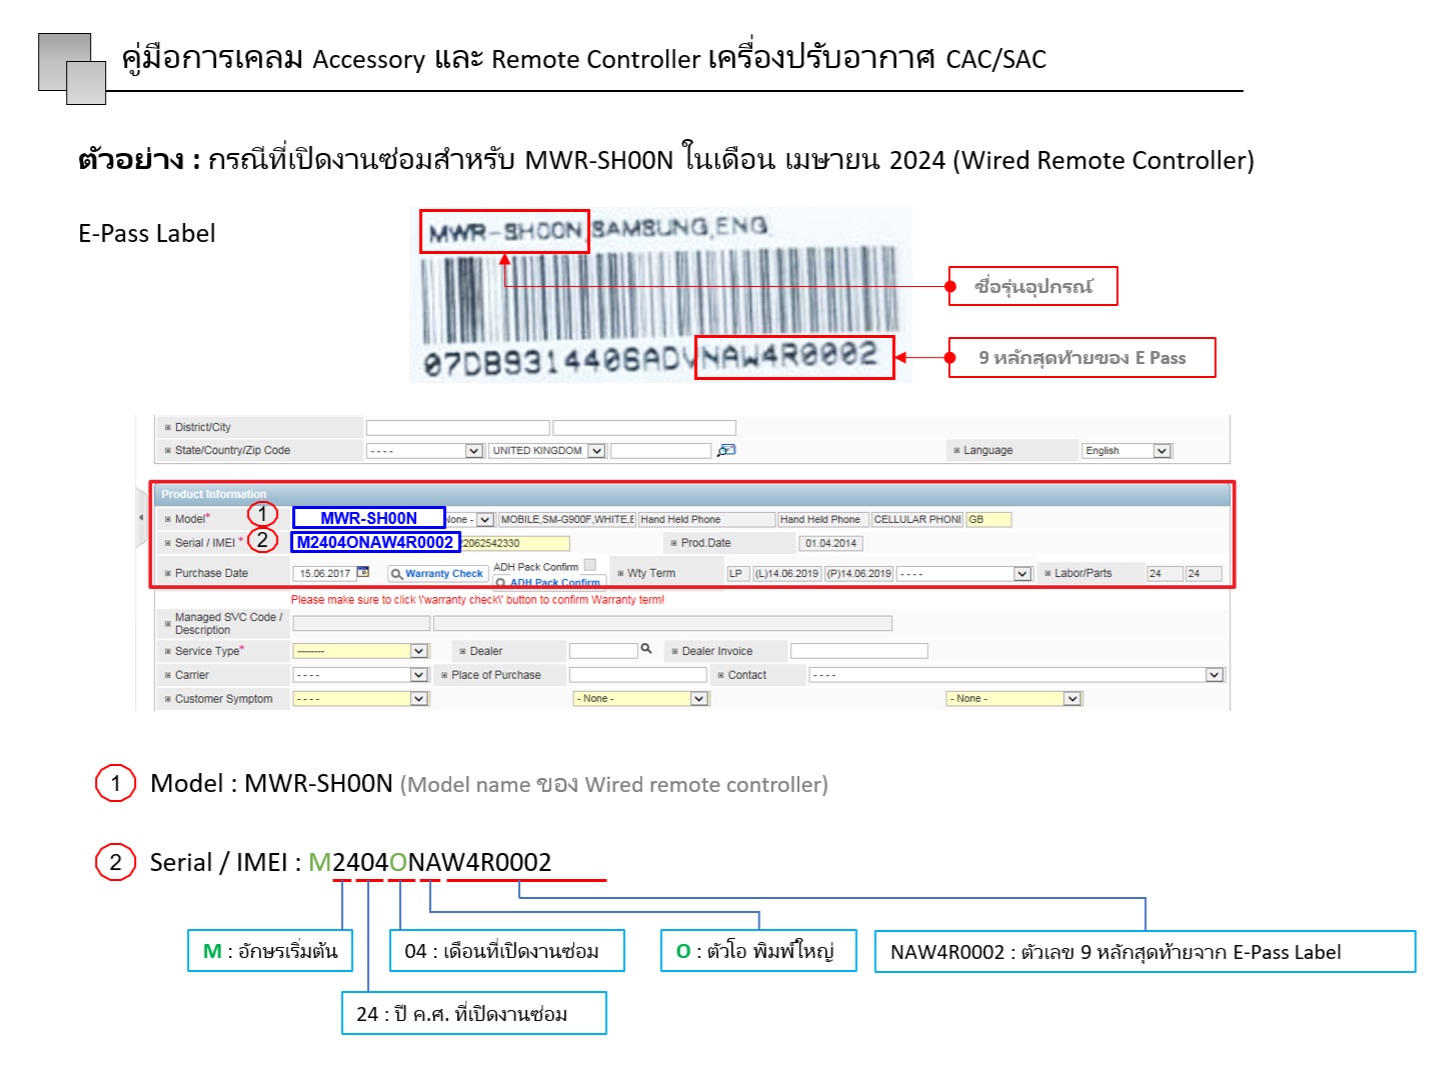Click the (L)14.06.2019 warranty date field
The width and height of the screenshot is (1430, 1070).
tap(787, 574)
